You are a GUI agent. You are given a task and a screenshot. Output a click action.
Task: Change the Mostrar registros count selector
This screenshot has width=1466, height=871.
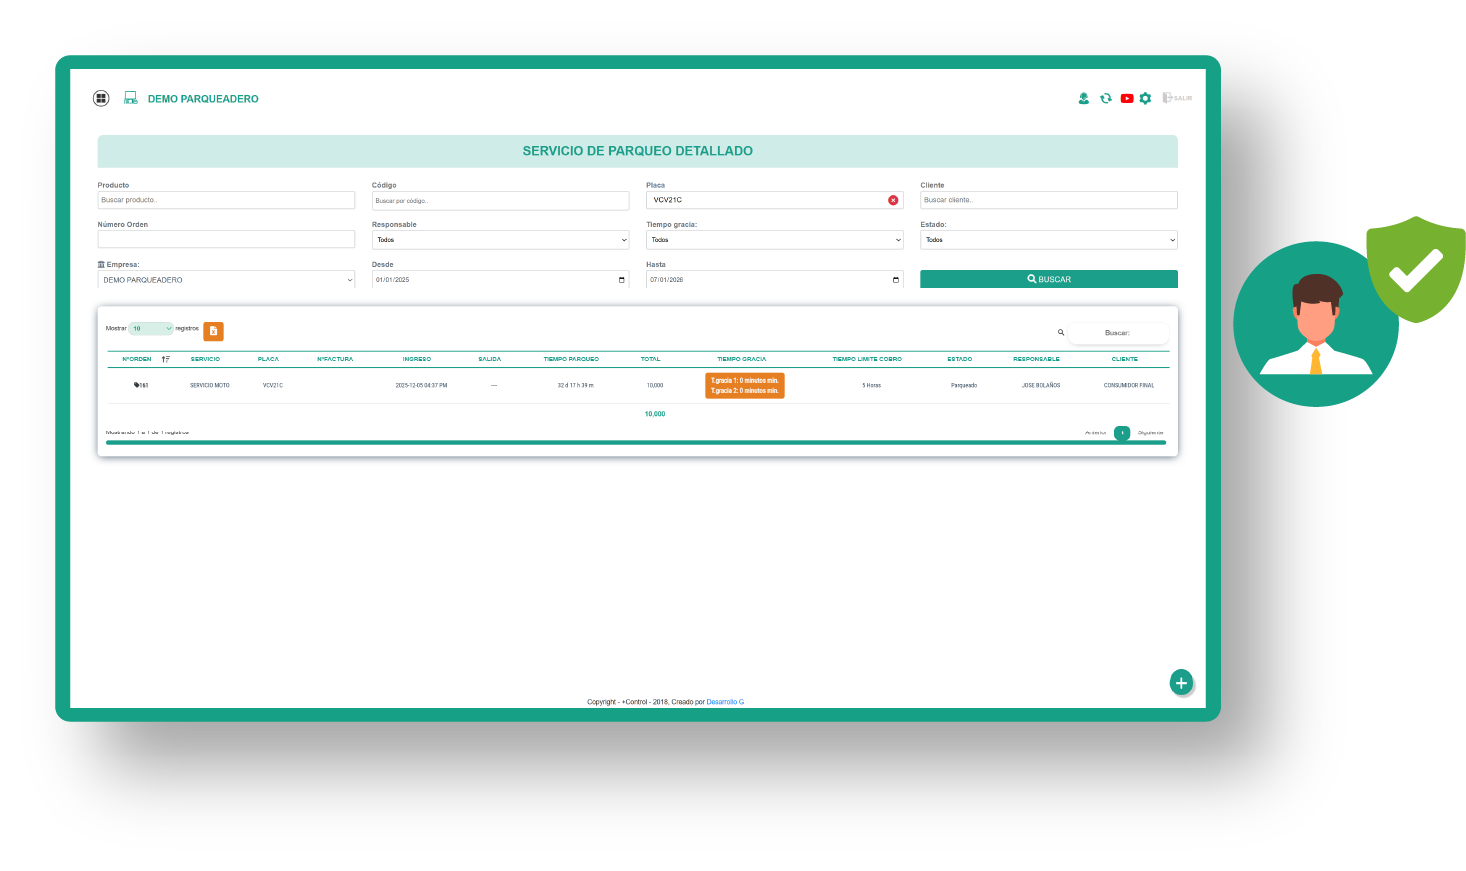pyautogui.click(x=151, y=329)
